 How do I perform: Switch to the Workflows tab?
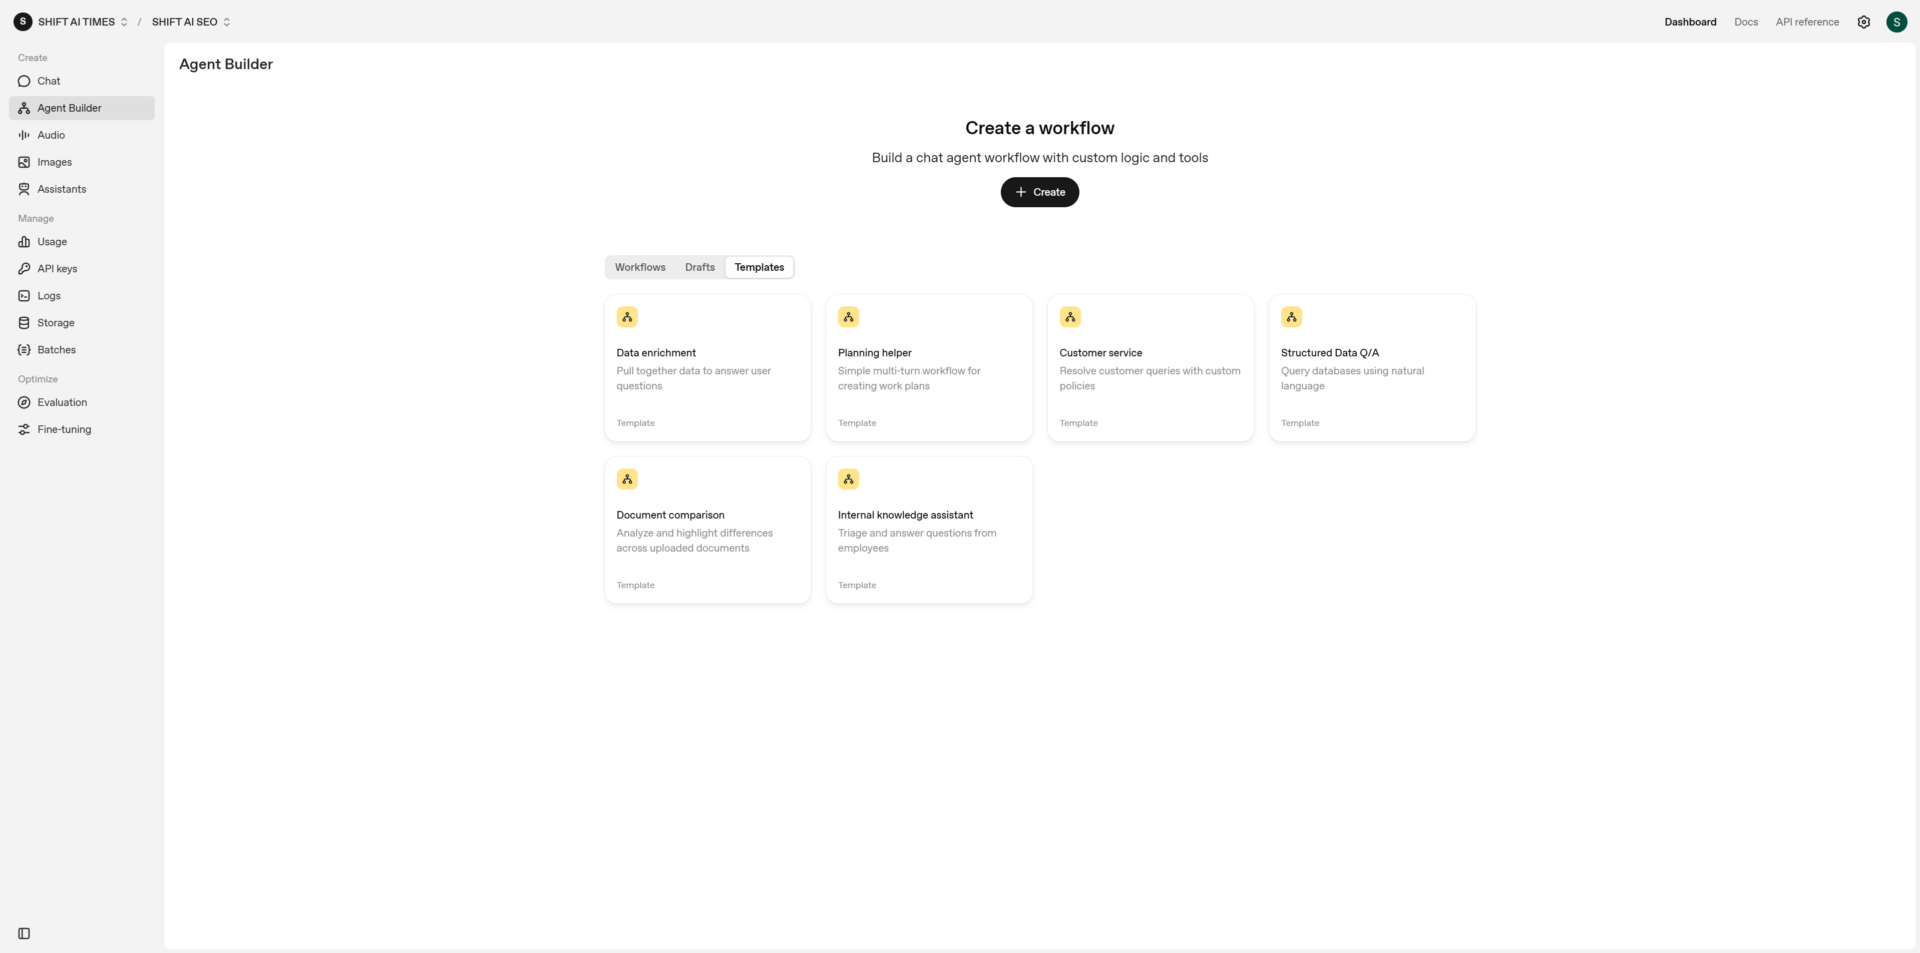639,267
